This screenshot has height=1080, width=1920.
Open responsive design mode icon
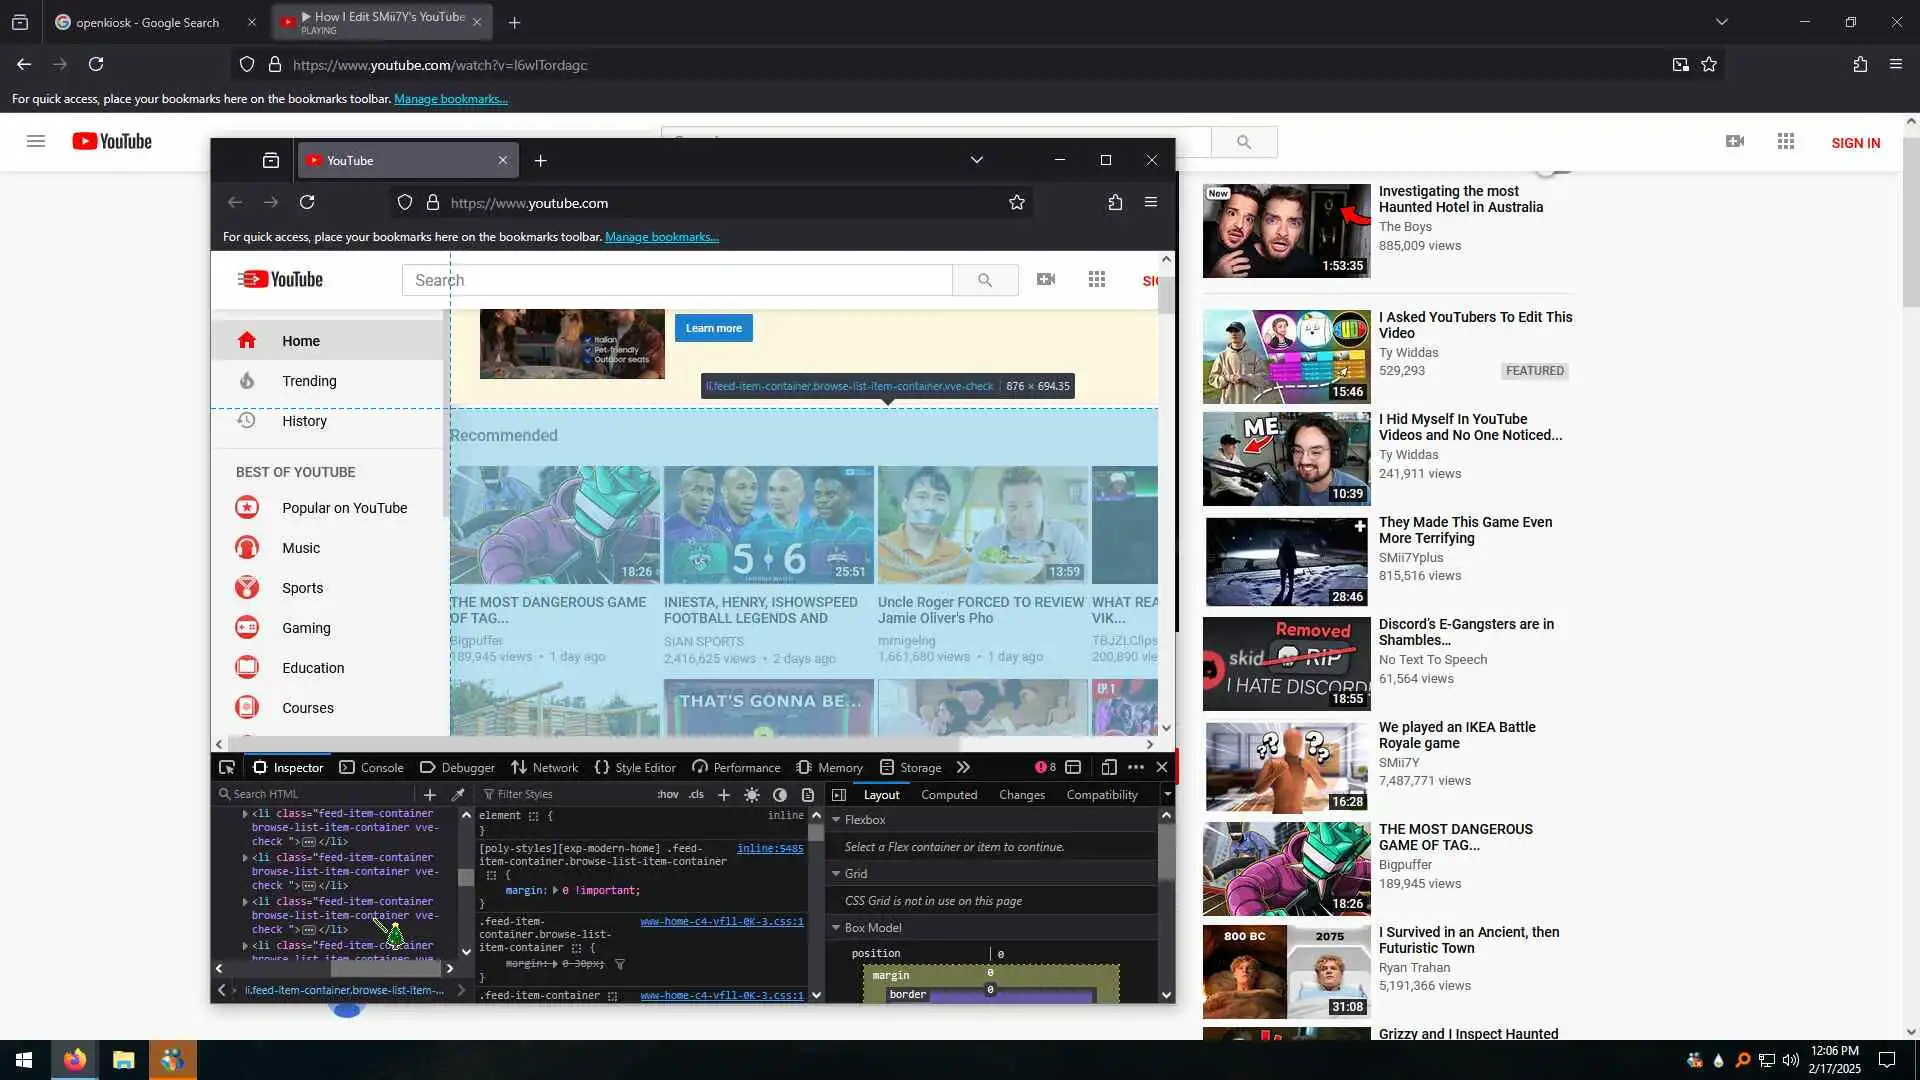click(x=1109, y=768)
